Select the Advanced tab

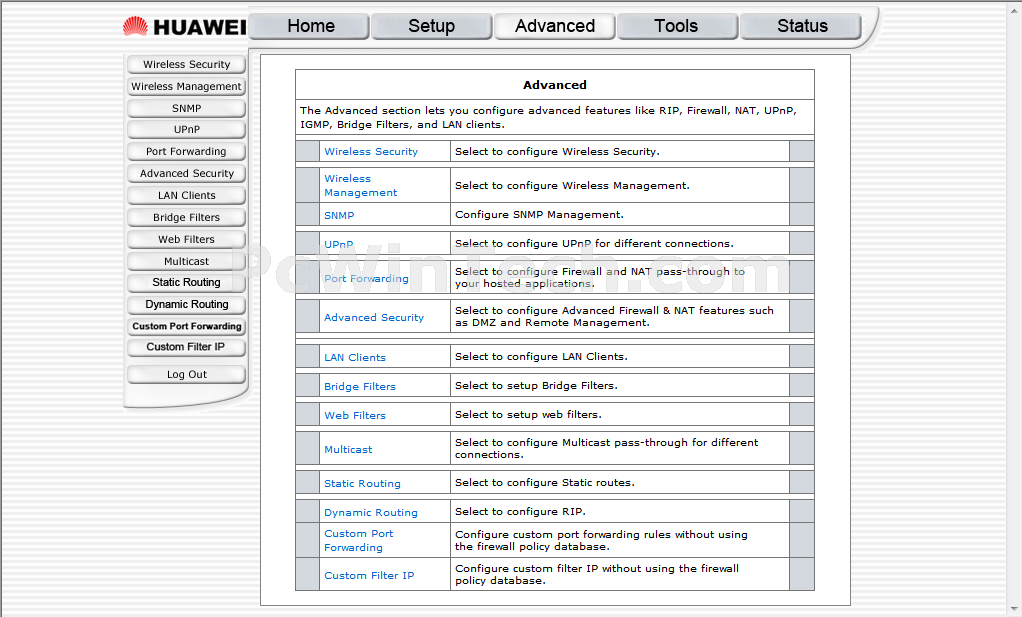555,26
